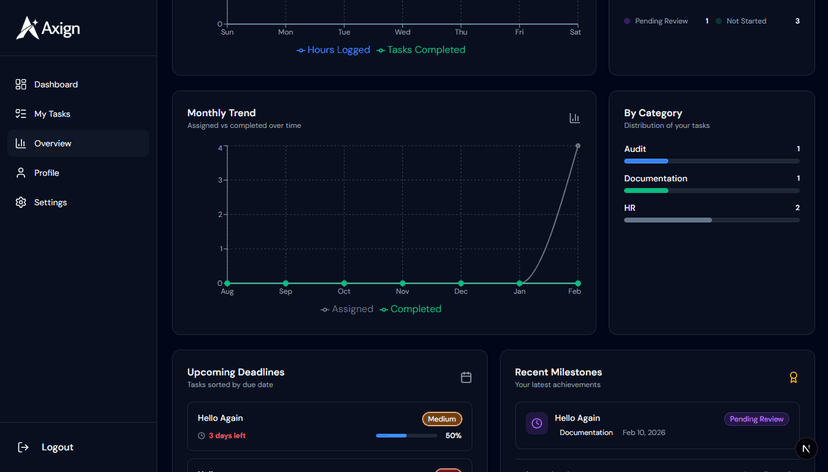Click the Axign logo icon
This screenshot has height=472, width=828.
tap(27, 28)
